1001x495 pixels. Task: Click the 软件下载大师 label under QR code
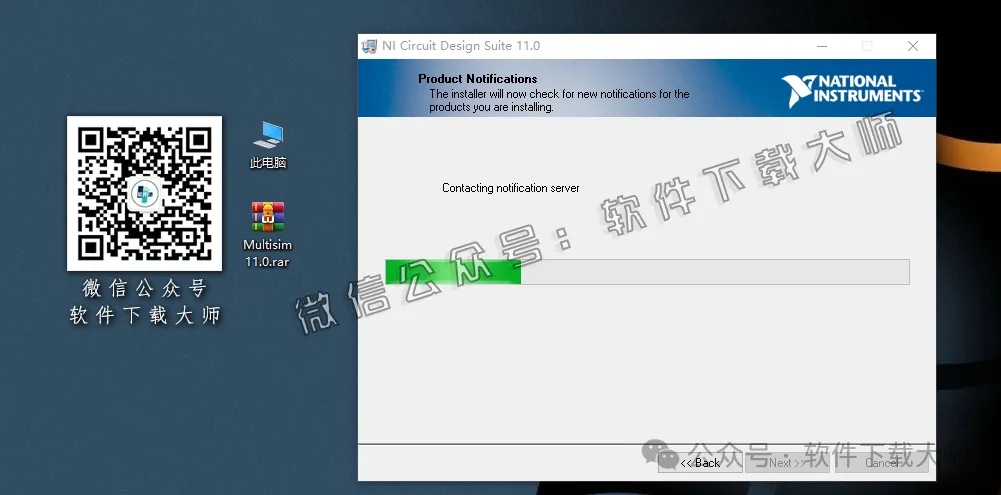click(144, 316)
